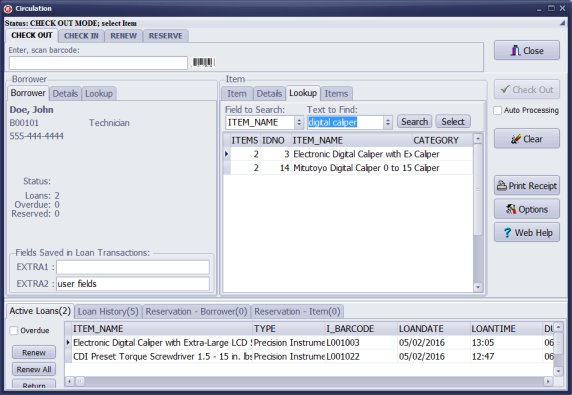Select the Mitutoyo Digital Caliper row
Viewport: 572px width, 395px height.
click(x=348, y=168)
